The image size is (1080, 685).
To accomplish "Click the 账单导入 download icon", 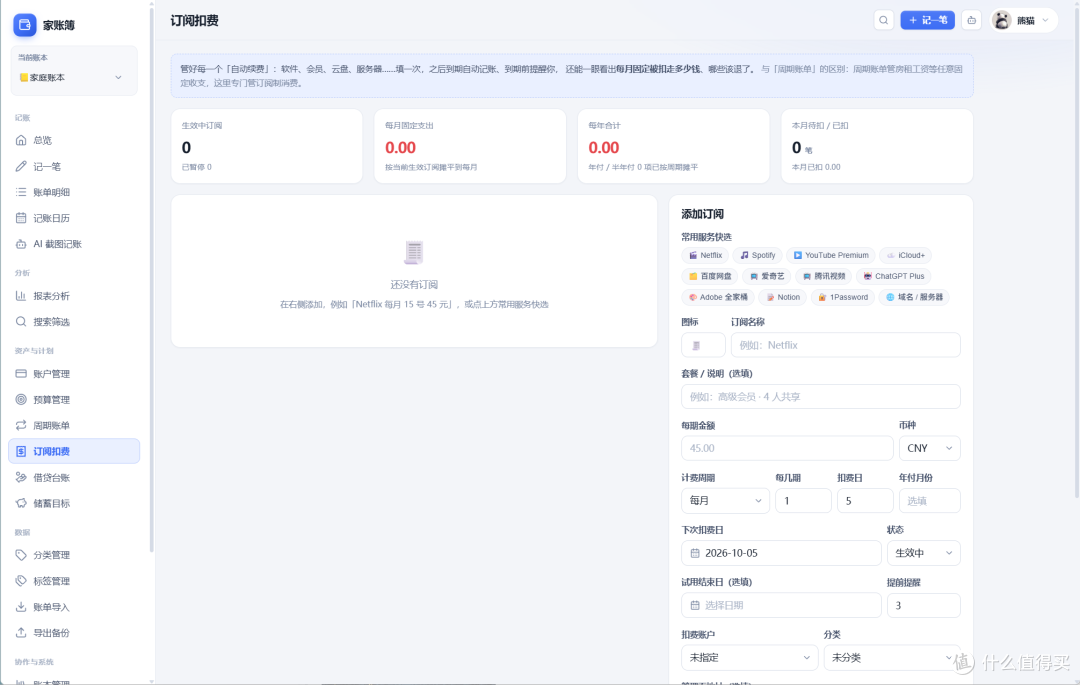I will [21, 607].
